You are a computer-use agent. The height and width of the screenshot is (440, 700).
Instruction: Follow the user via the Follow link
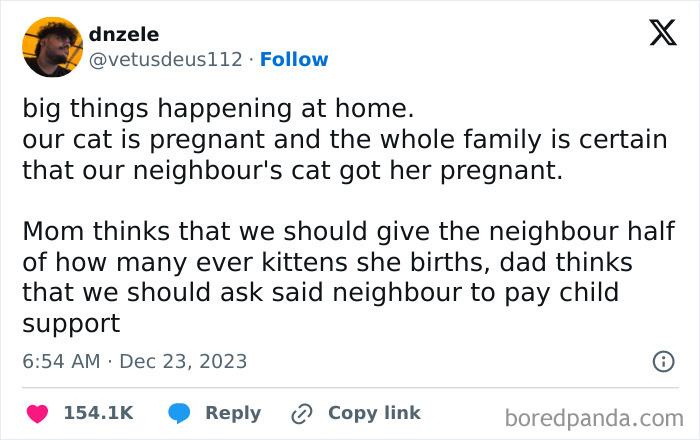(294, 60)
